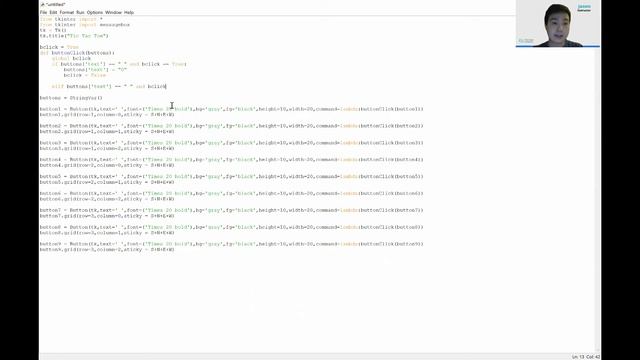Open the Options menu

click(x=95, y=13)
